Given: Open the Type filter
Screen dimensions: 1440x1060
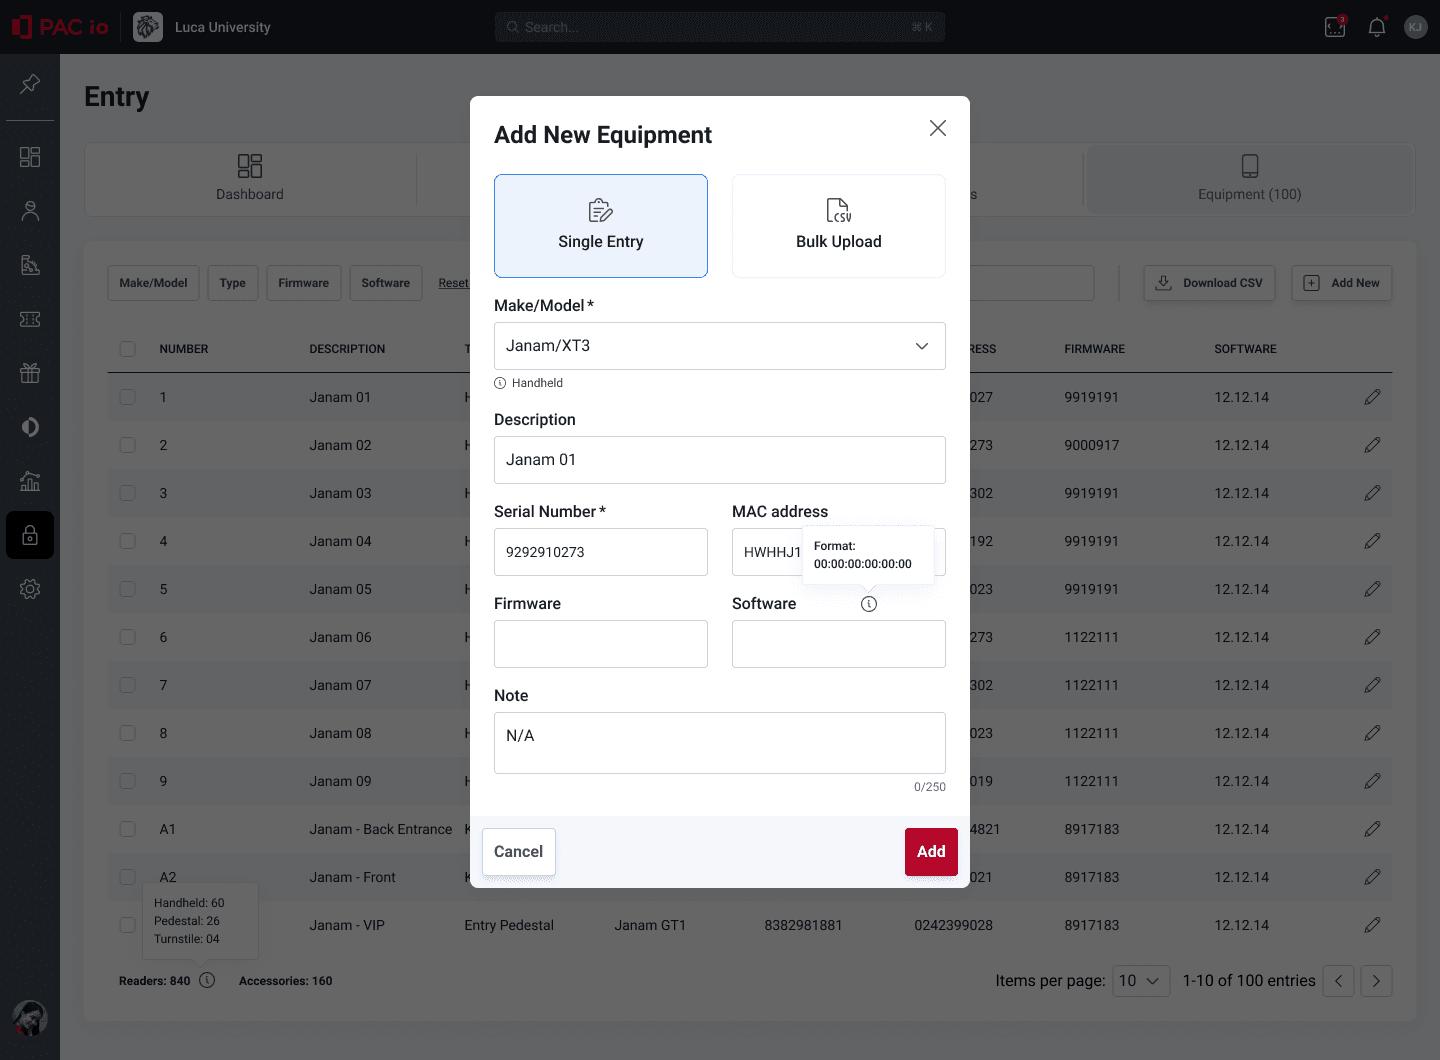Looking at the screenshot, I should click(x=233, y=283).
